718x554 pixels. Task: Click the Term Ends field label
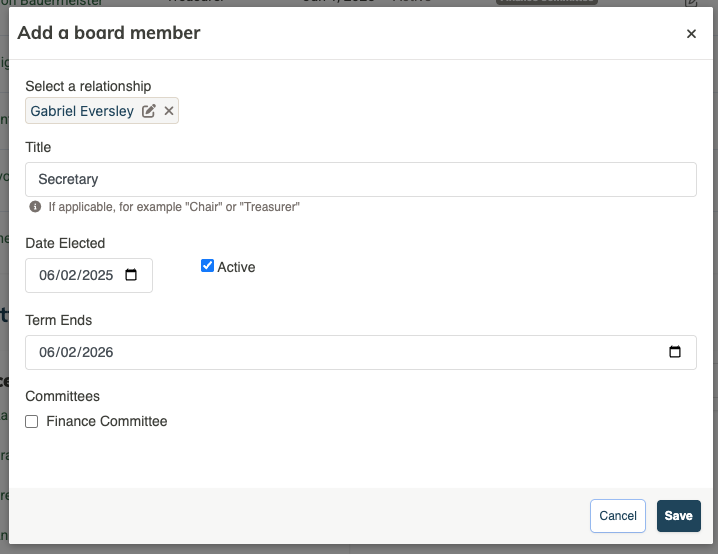(59, 320)
